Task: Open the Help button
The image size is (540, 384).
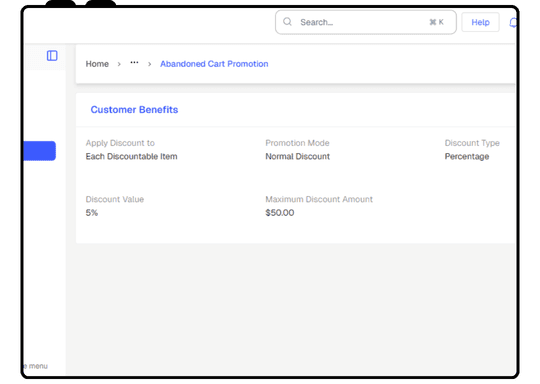Action: (x=480, y=22)
